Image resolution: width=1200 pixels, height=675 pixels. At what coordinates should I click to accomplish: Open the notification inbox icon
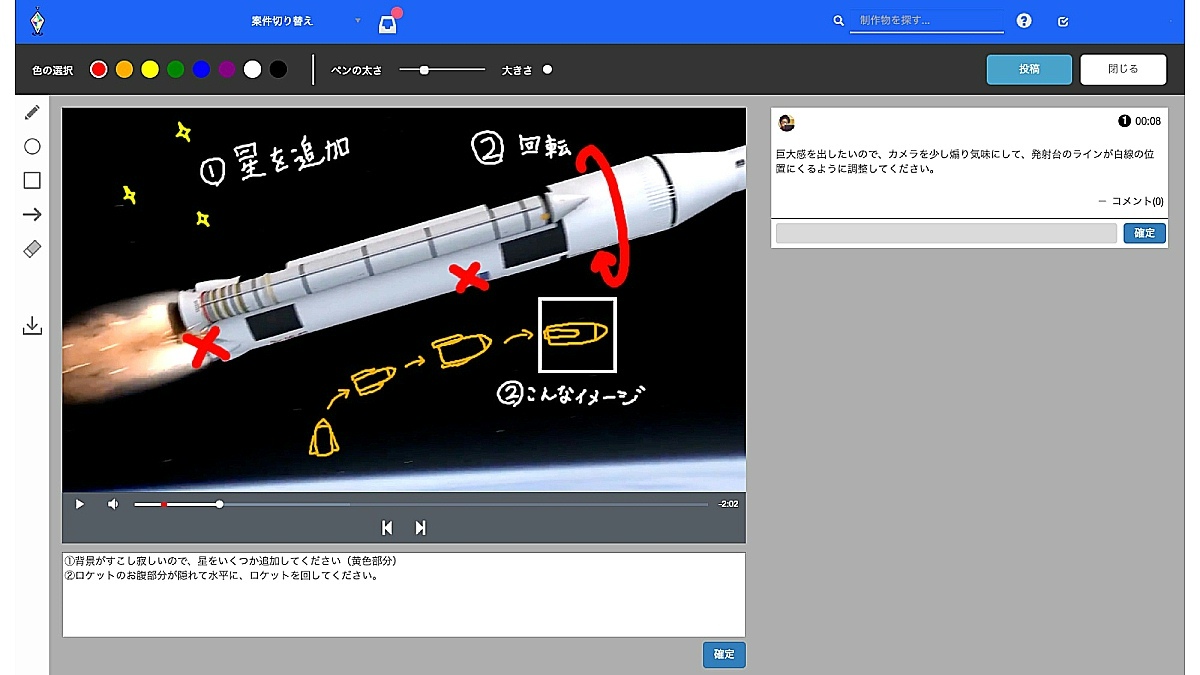(x=388, y=24)
